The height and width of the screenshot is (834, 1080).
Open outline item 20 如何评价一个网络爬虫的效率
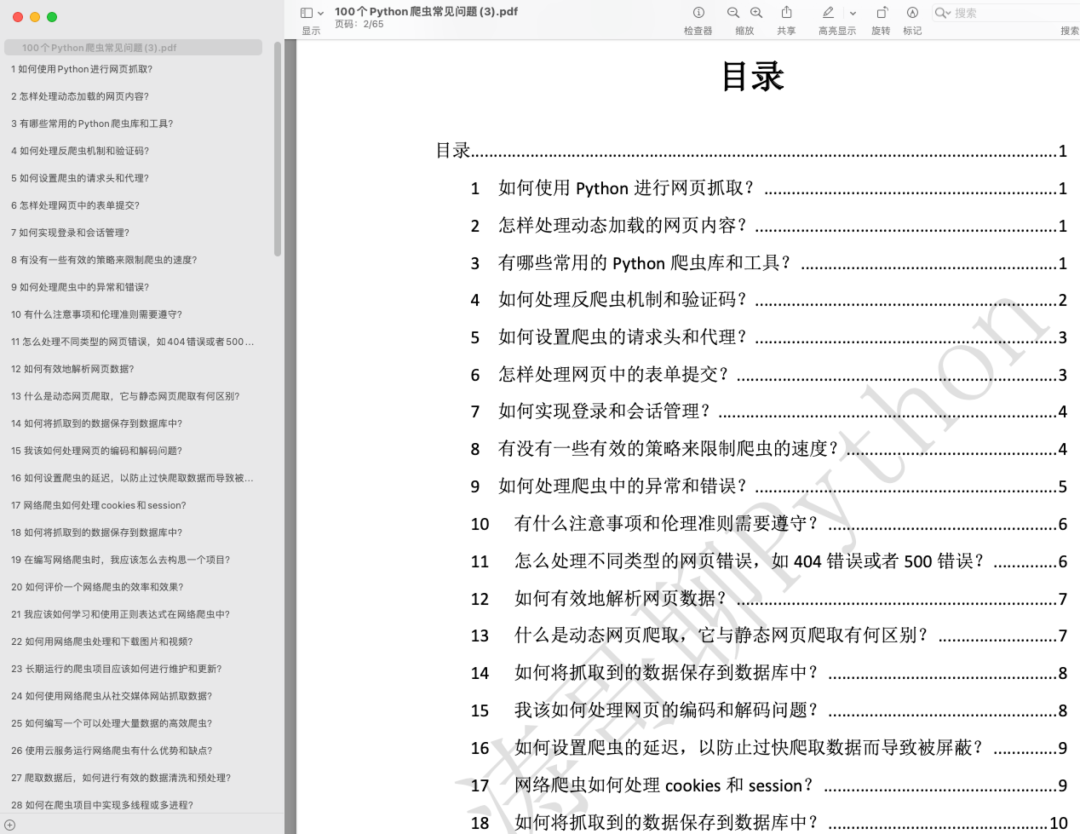coord(97,587)
